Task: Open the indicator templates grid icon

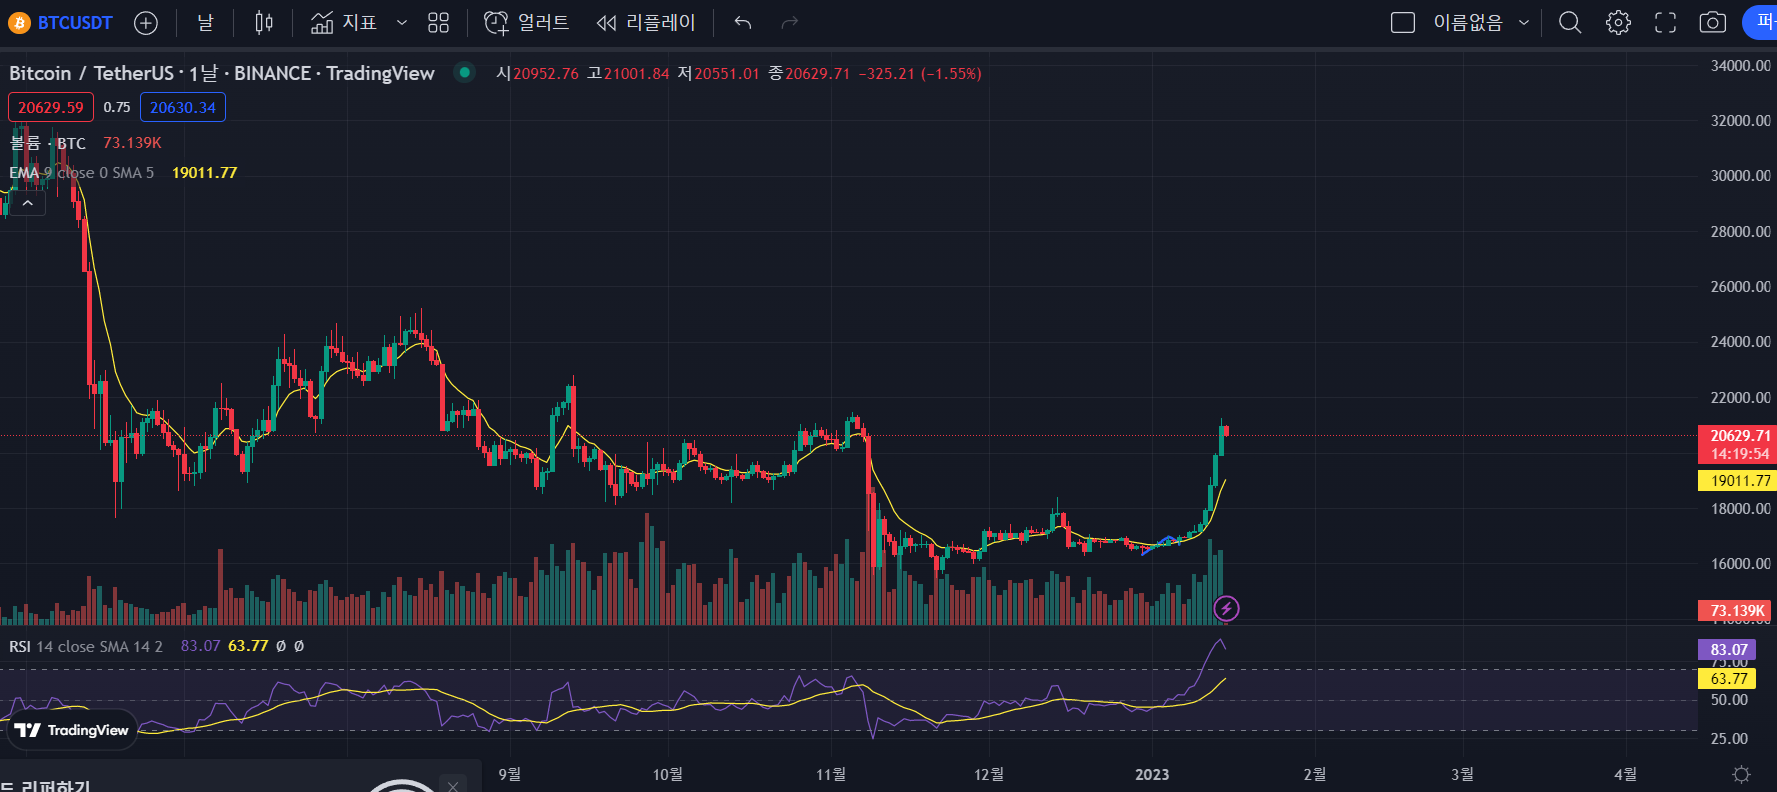Action: click(x=438, y=22)
